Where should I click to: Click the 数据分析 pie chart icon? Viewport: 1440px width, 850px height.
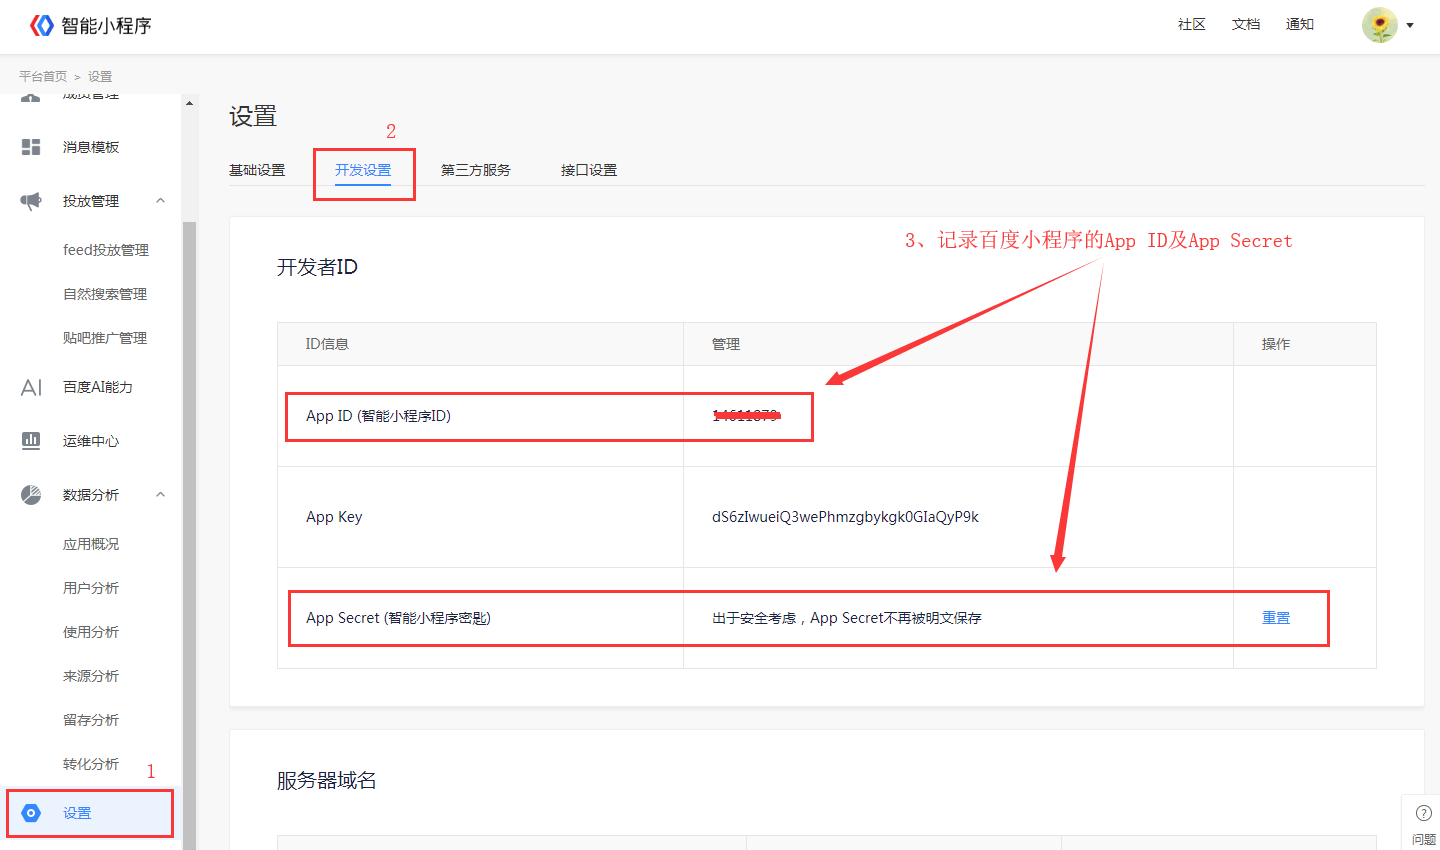click(31, 494)
